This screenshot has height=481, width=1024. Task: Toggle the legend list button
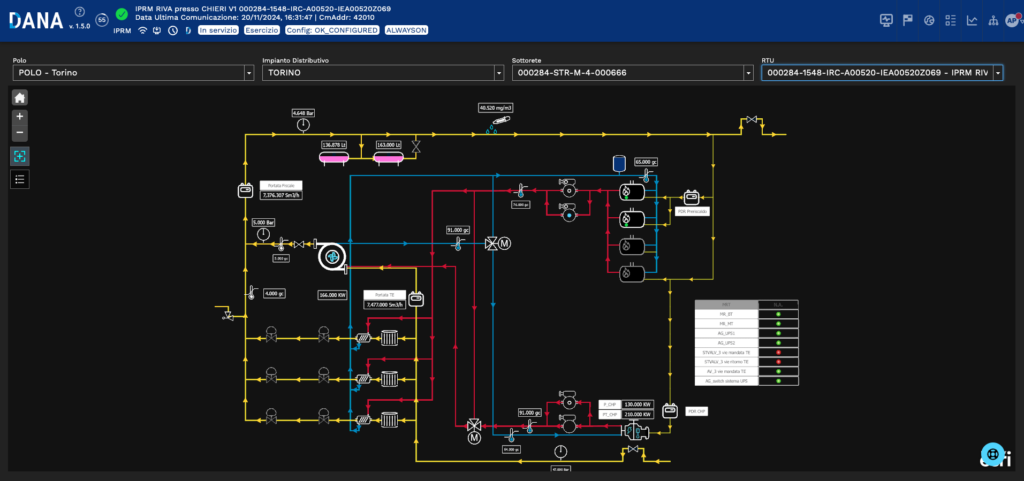coord(20,178)
